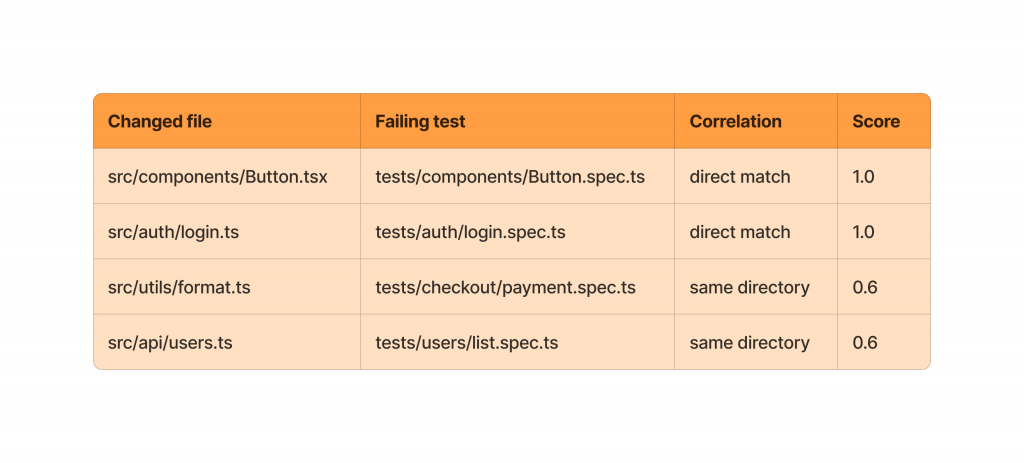Screen dimensions: 1024x463
Task: Click the "Failing test" column header
Action: 420,122
